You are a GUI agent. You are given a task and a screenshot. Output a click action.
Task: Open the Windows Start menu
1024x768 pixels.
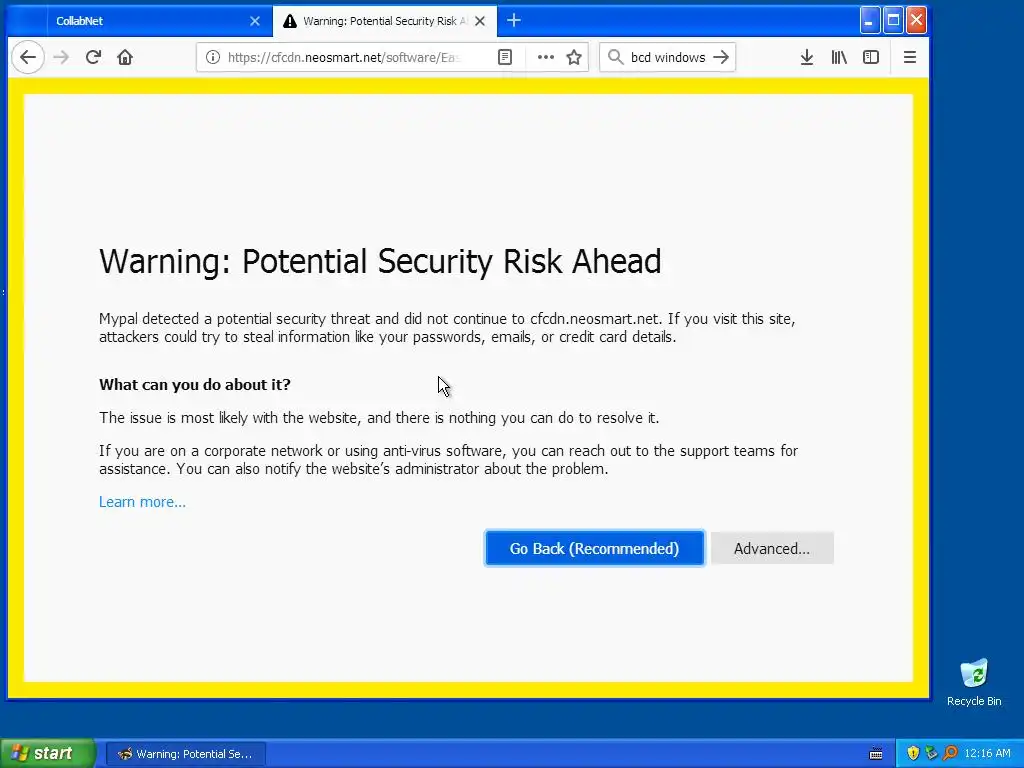coord(48,754)
